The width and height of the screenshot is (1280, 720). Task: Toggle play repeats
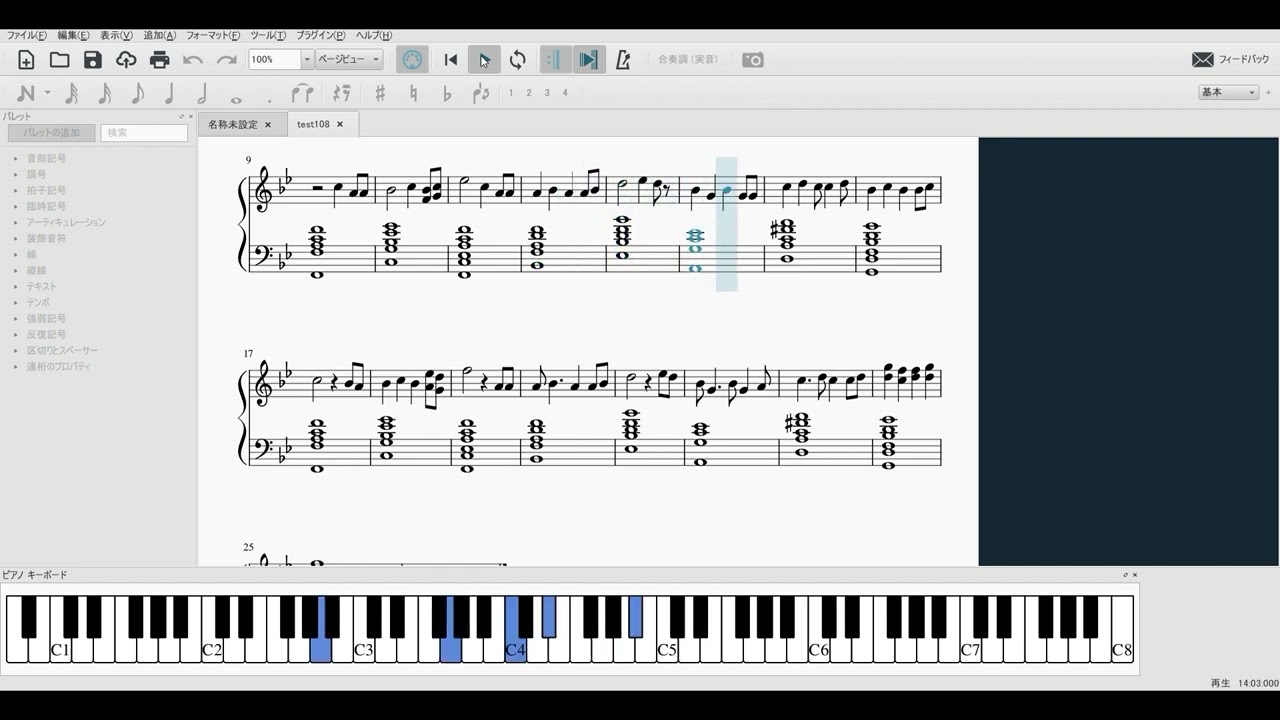(x=554, y=60)
